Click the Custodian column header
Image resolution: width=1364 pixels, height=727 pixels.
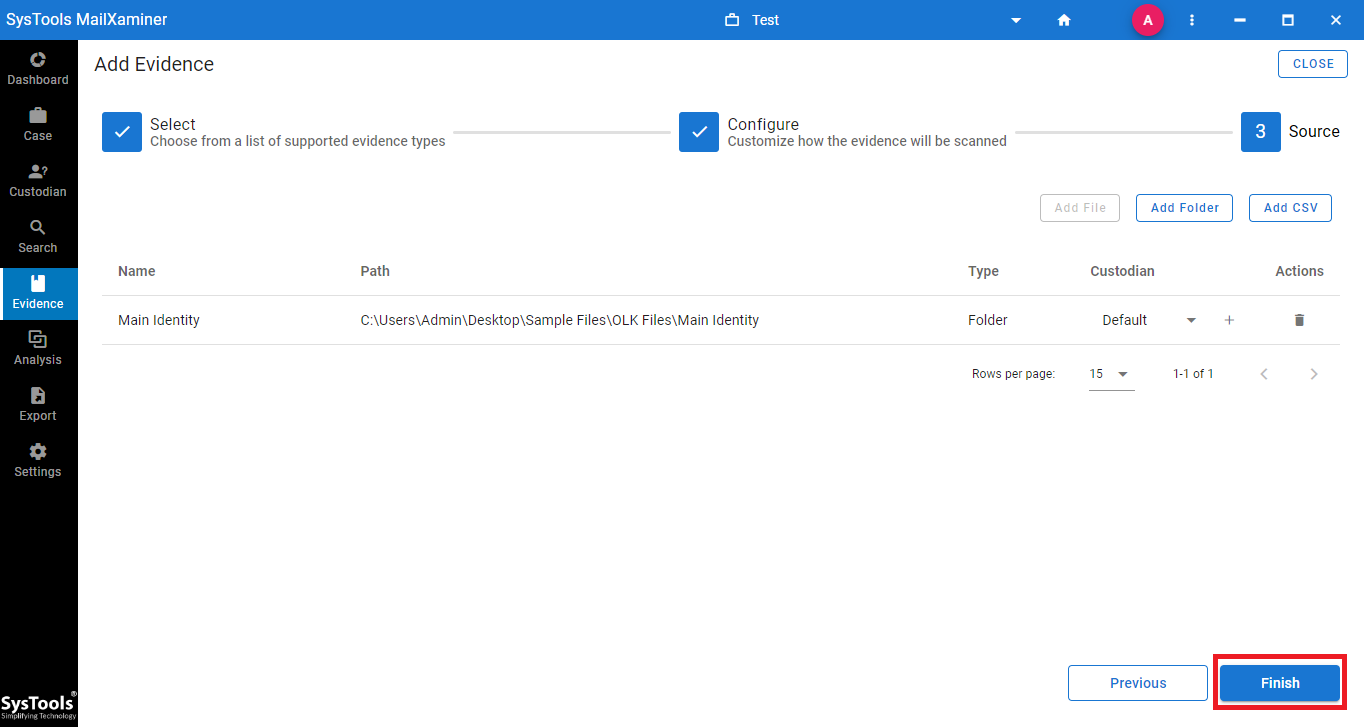click(x=1122, y=271)
